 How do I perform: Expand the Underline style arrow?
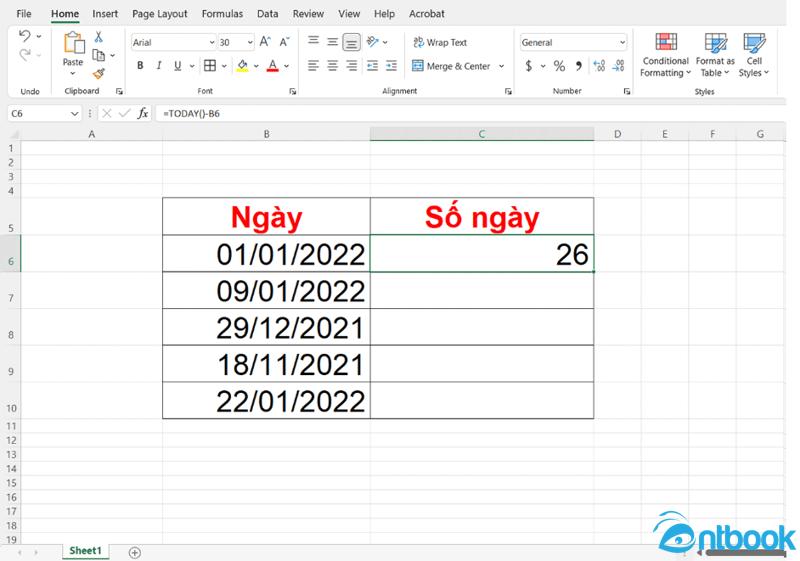192,66
